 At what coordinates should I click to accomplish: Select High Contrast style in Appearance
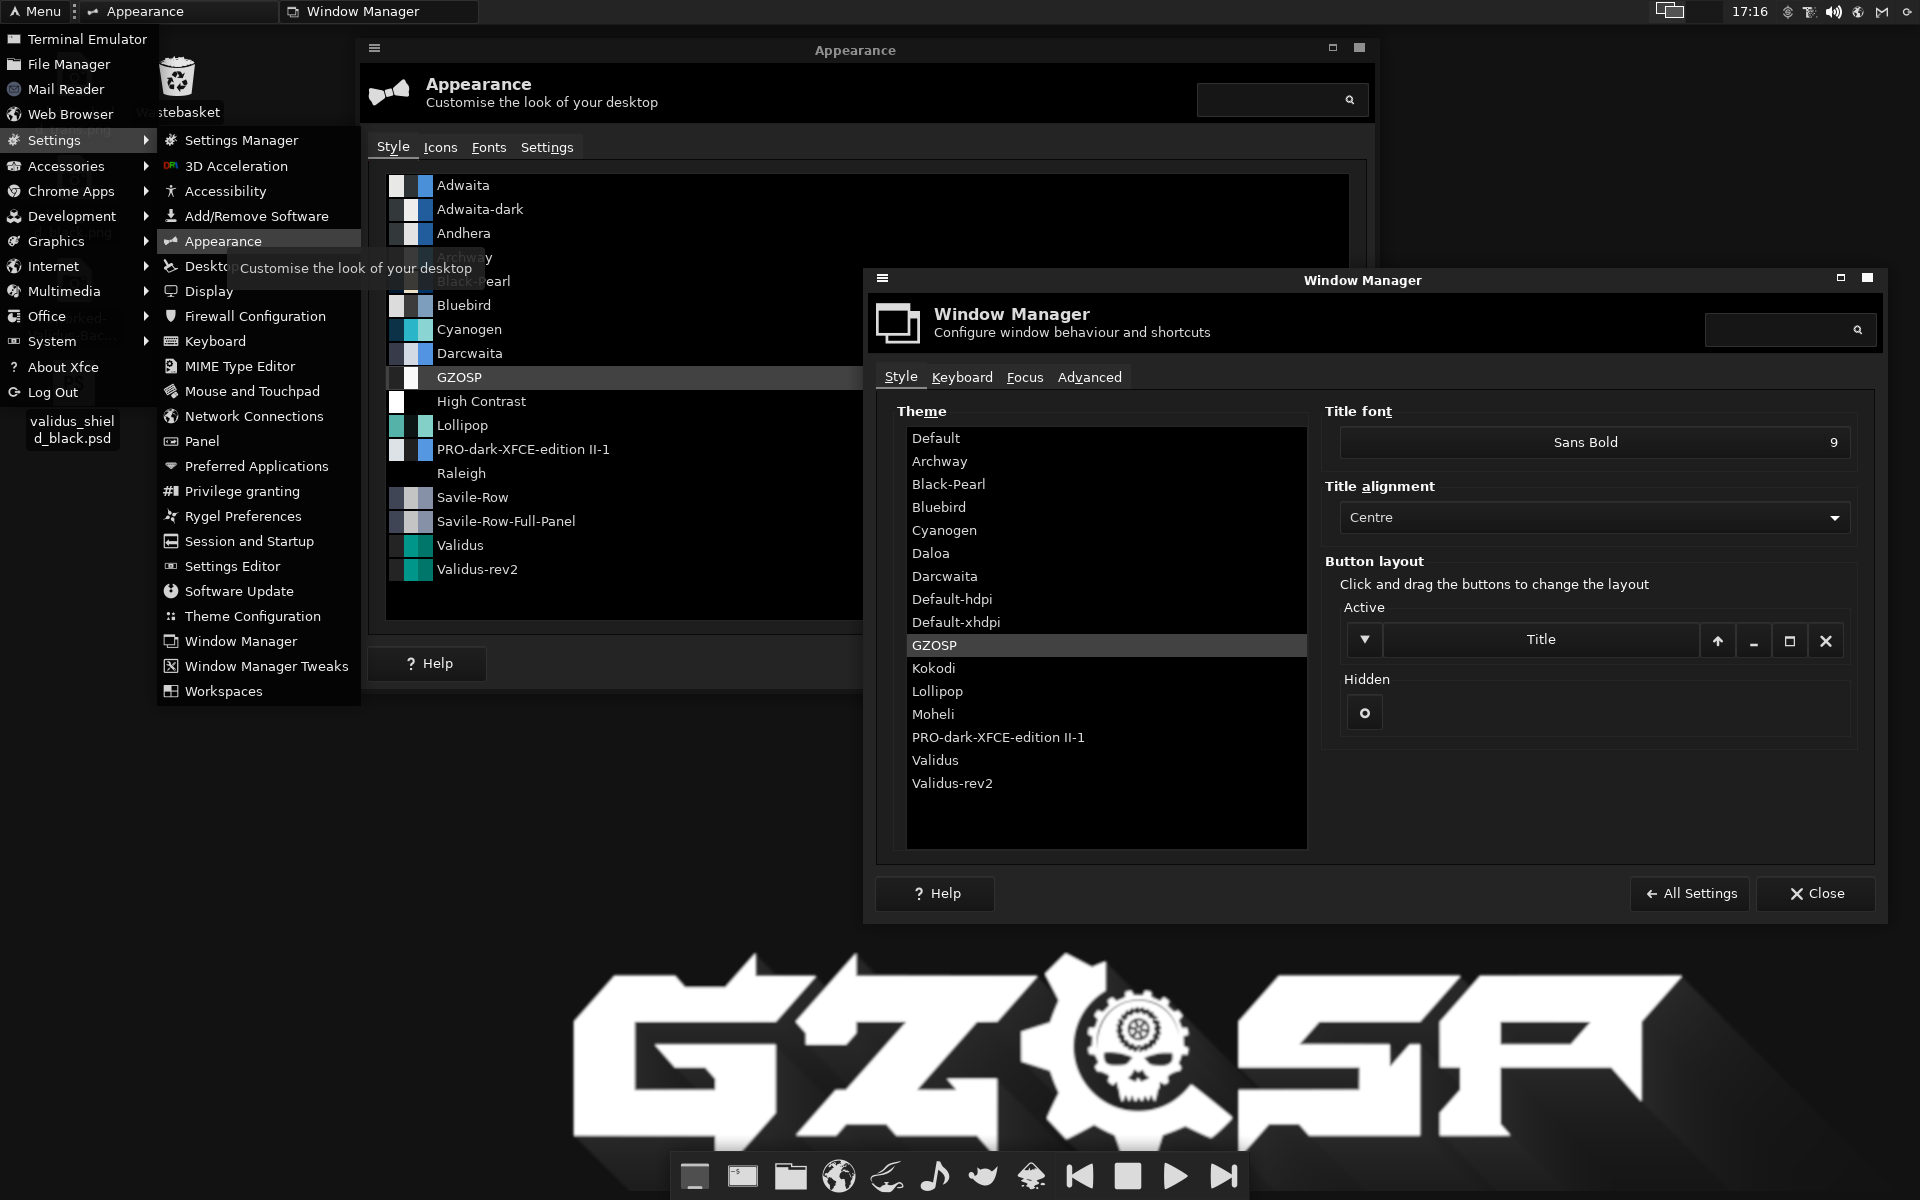coord(625,401)
